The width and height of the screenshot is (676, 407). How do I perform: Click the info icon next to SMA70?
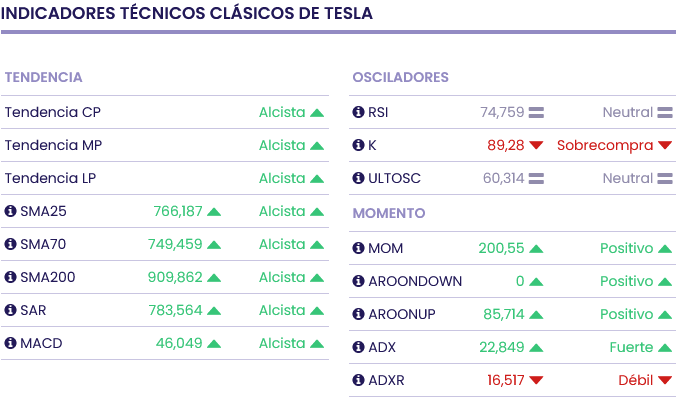pos(11,244)
